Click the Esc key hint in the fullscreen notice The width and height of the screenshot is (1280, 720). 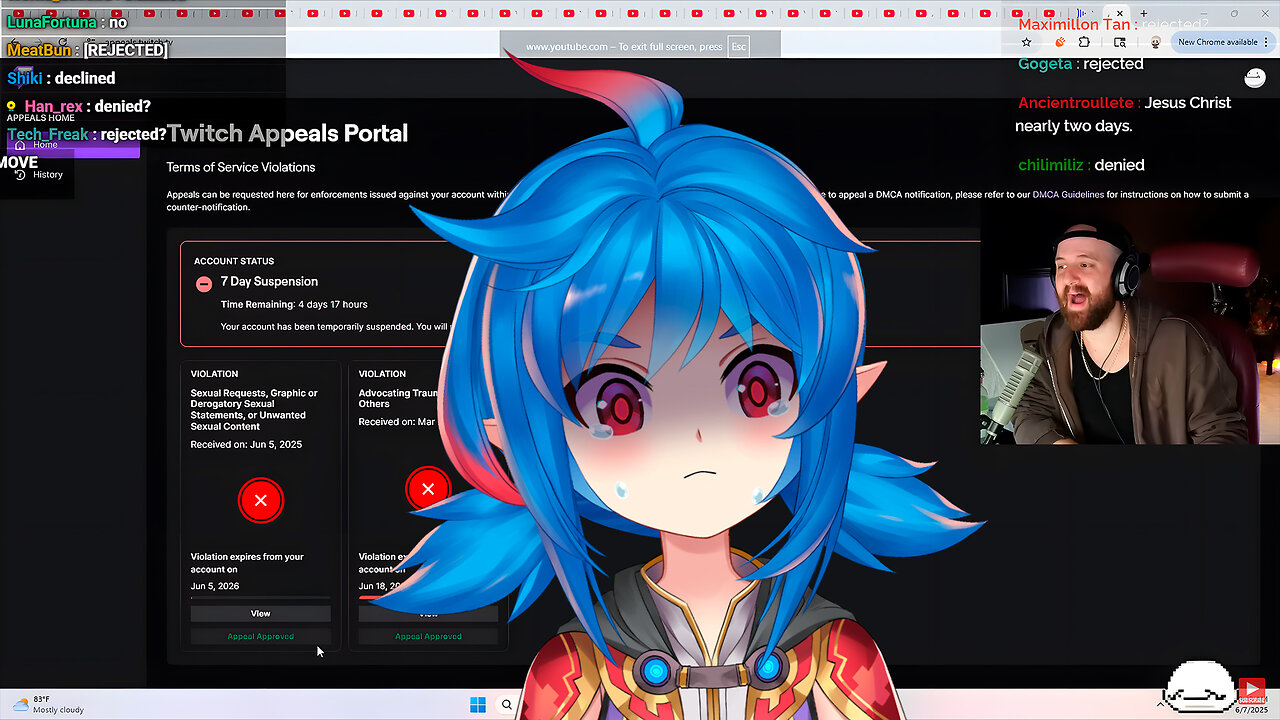pyautogui.click(x=738, y=47)
